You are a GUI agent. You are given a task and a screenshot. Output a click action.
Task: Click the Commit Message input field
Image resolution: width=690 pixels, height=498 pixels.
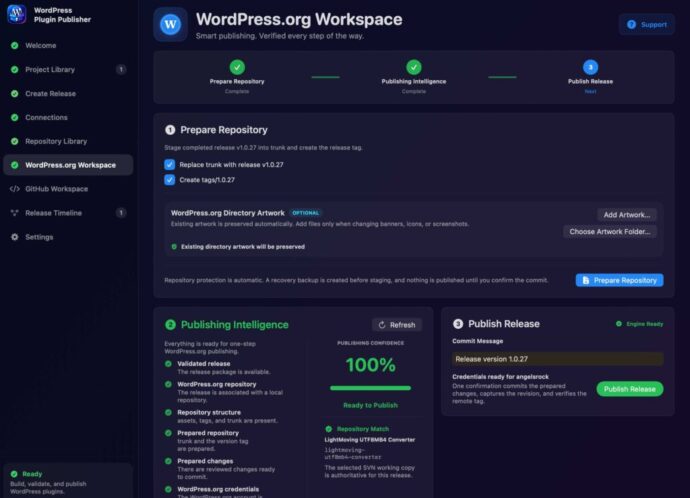557,359
